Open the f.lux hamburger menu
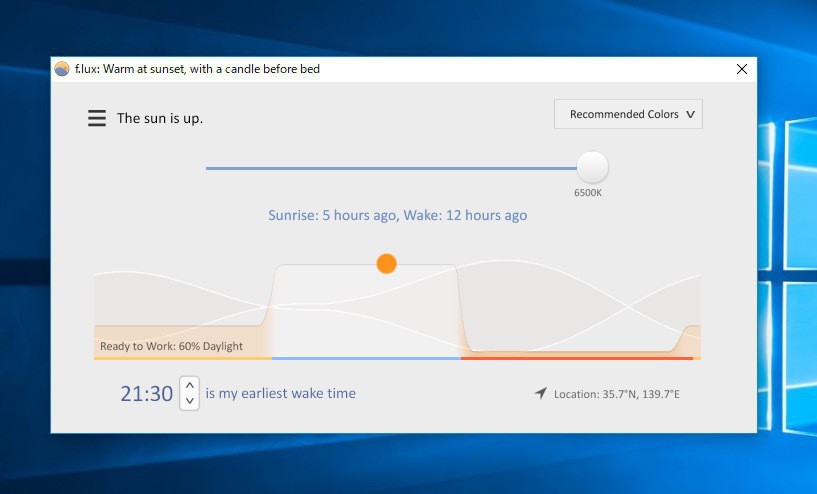The image size is (817, 494). coord(97,118)
